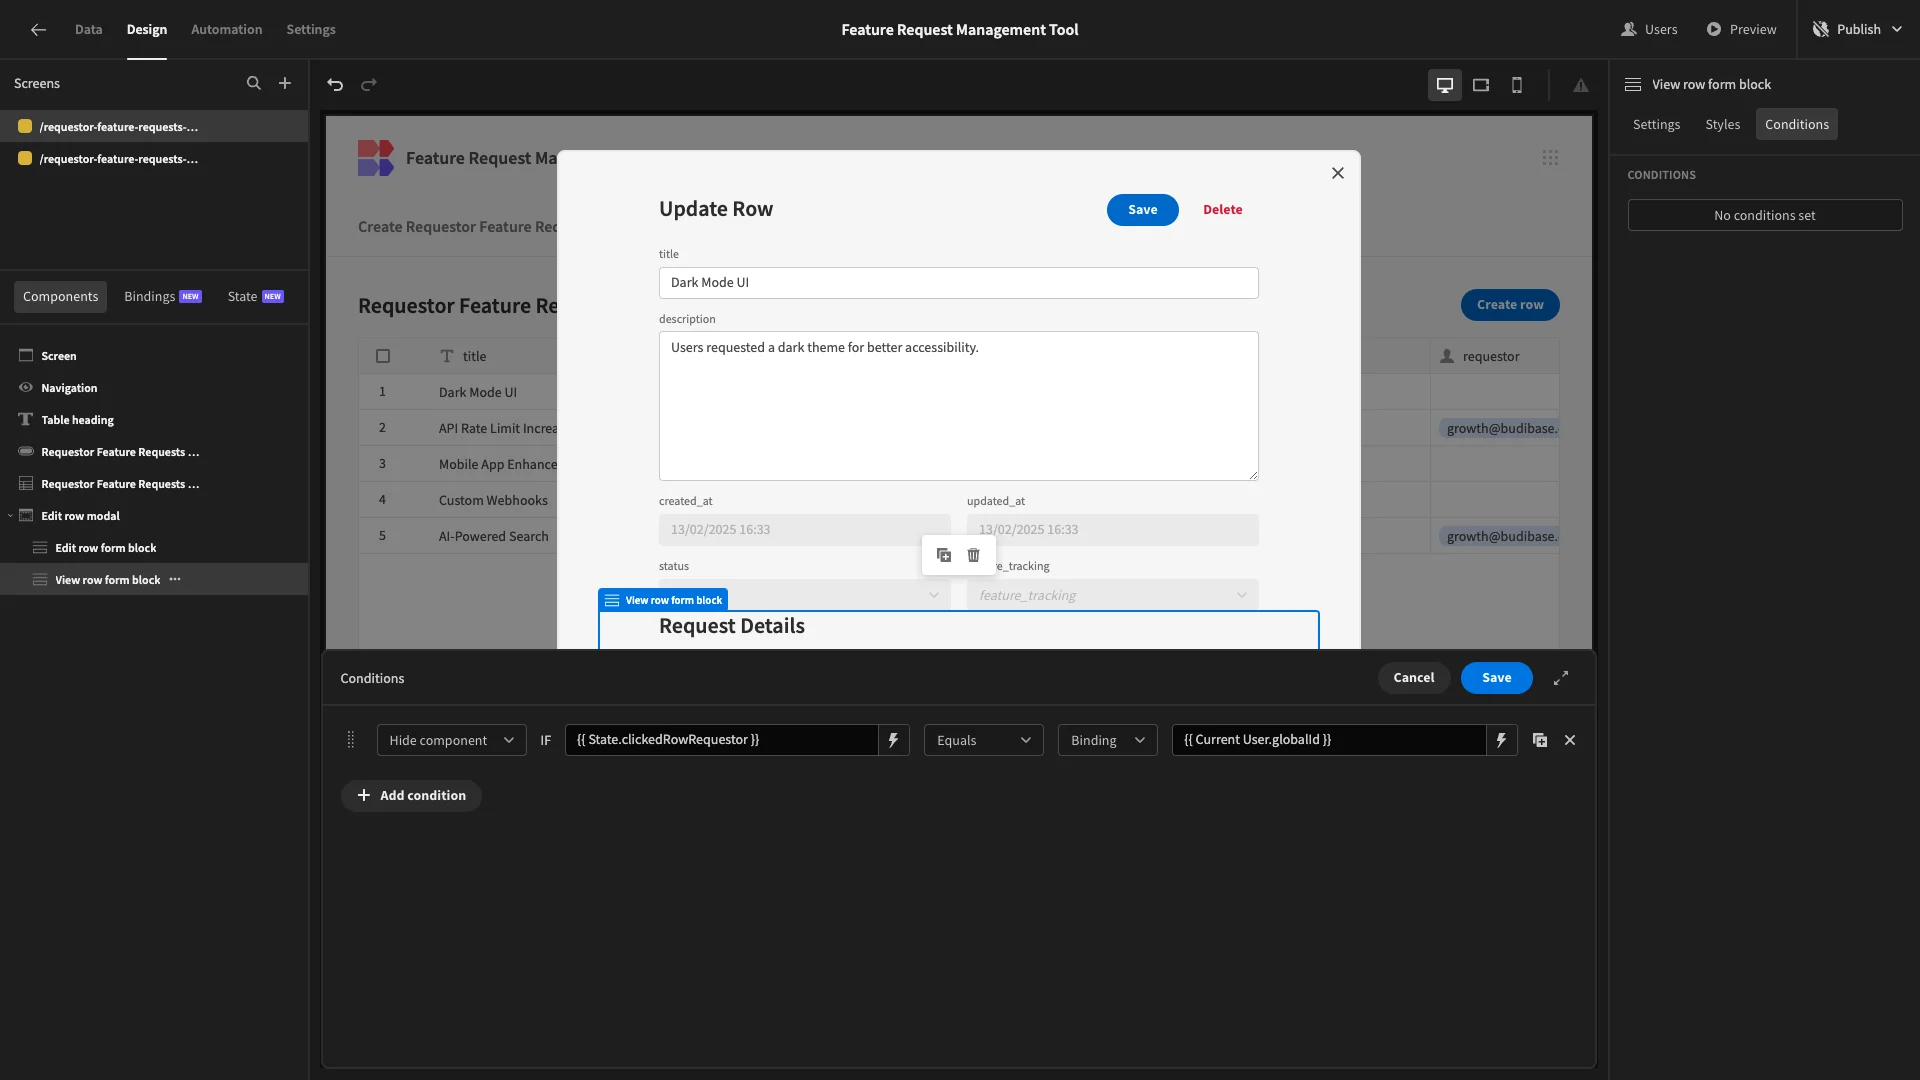This screenshot has width=1920, height=1080.
Task: Click the Current User.globalId value field
Action: (1328, 740)
